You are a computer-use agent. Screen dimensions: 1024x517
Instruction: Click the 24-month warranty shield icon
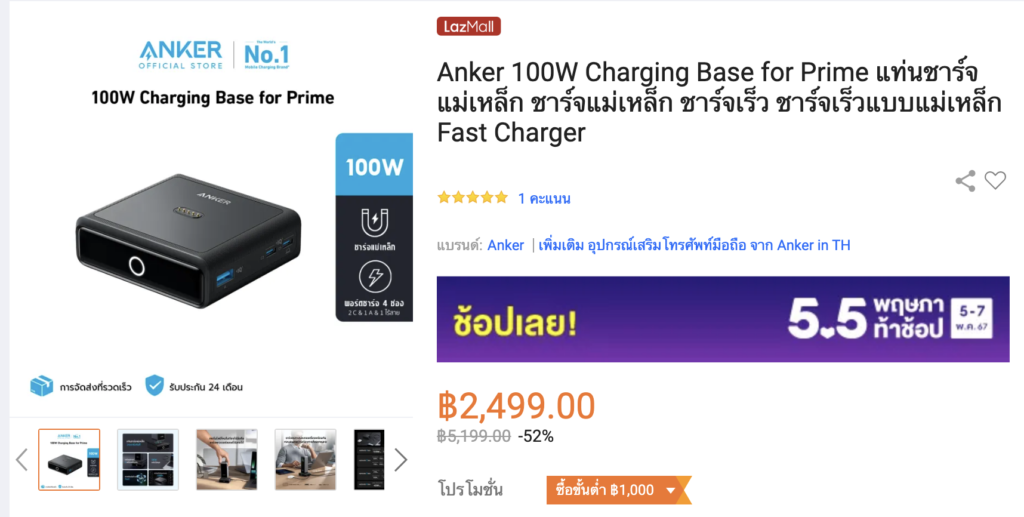[x=154, y=386]
